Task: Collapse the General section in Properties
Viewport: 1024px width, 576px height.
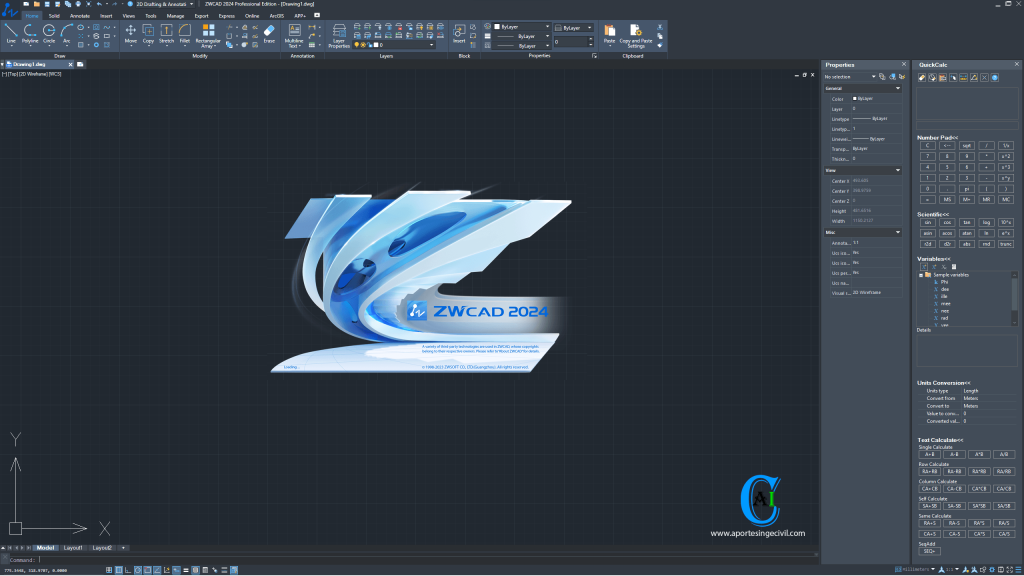Action: click(898, 88)
